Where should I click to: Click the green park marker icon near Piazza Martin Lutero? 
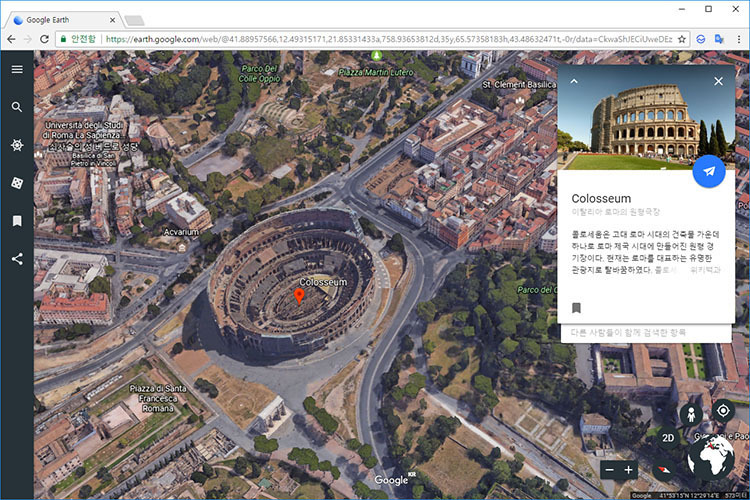376,55
